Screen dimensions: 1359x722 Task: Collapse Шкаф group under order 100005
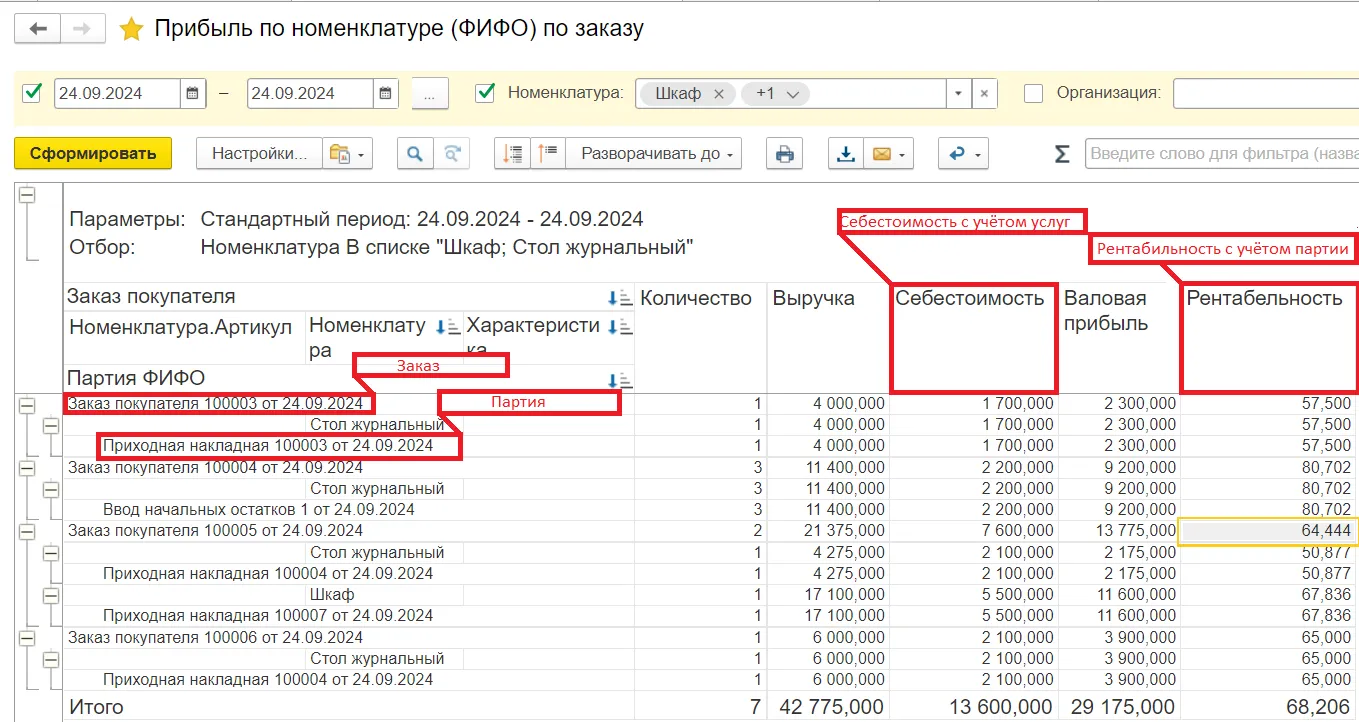coord(49,595)
